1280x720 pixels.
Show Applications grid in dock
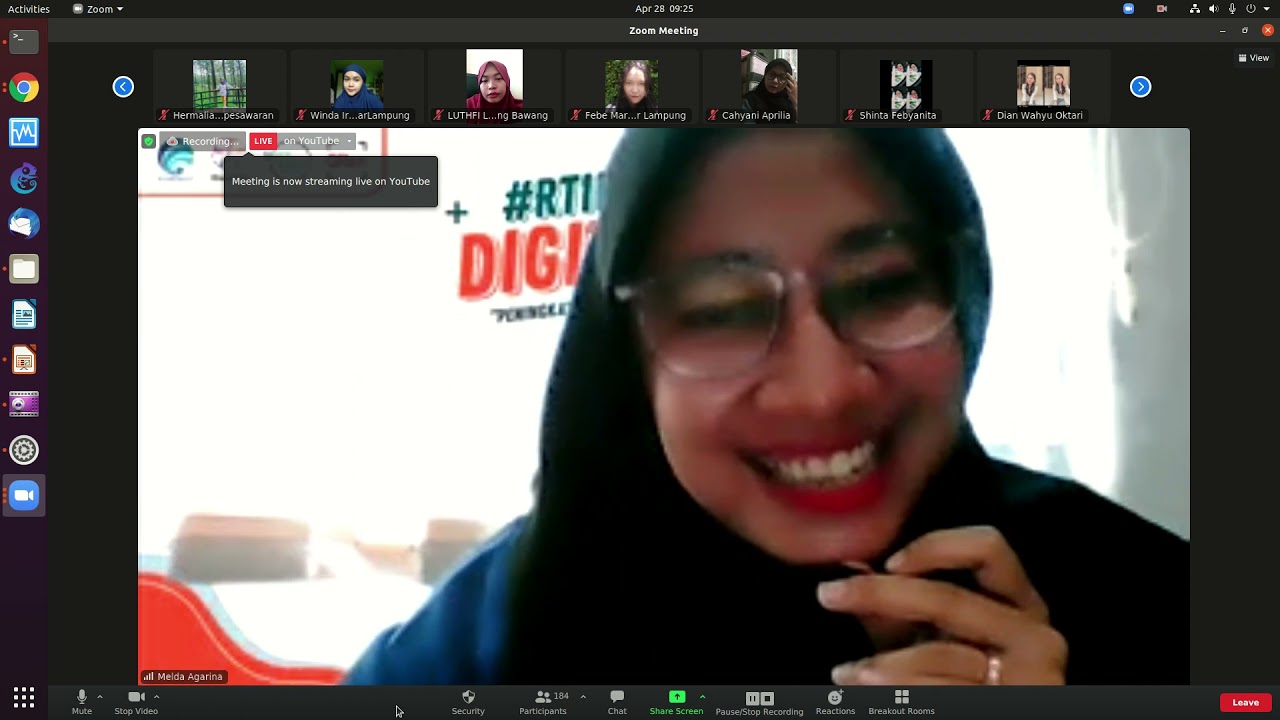(24, 697)
